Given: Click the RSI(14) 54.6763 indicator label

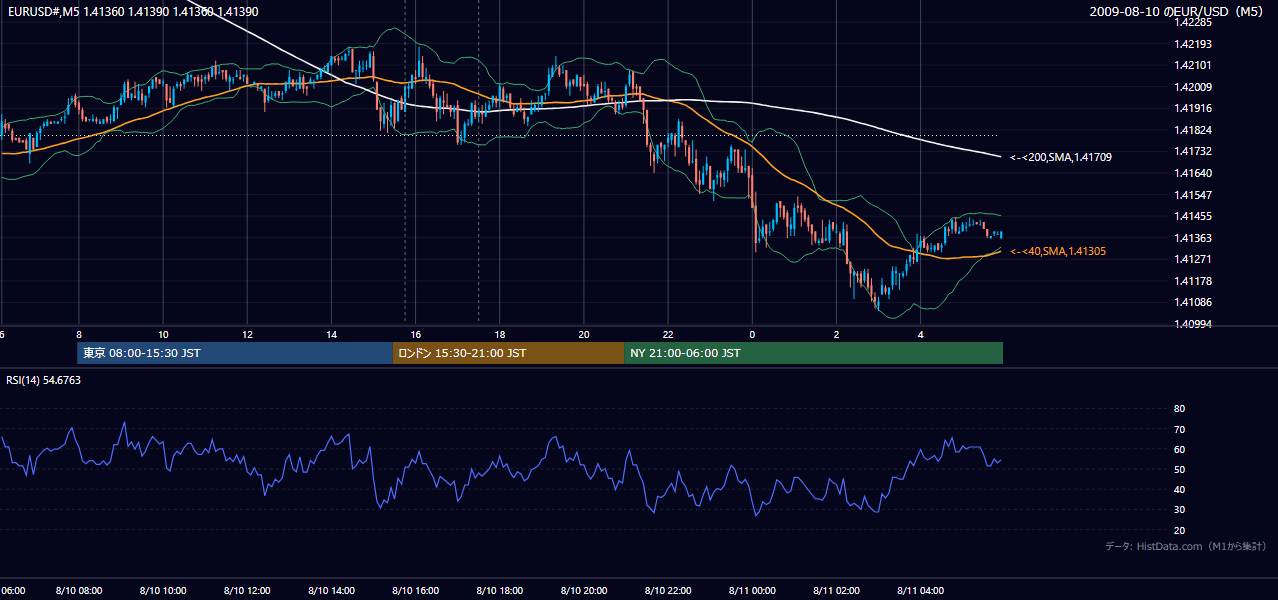Looking at the screenshot, I should click(x=44, y=380).
